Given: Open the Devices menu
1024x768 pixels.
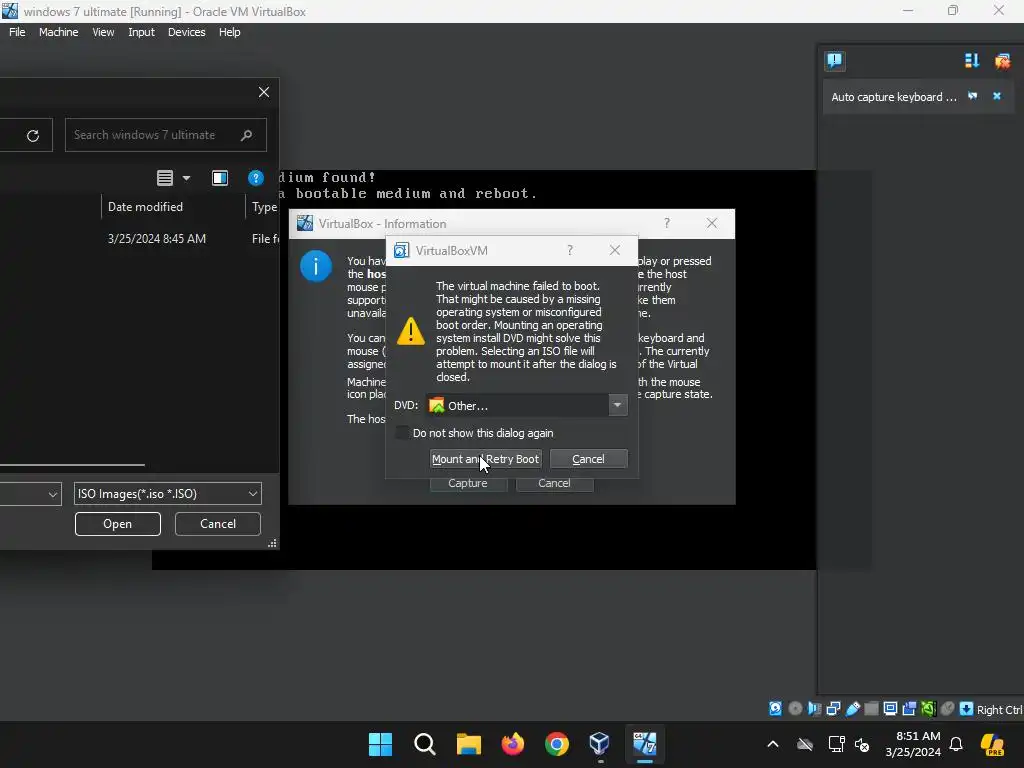Looking at the screenshot, I should [186, 32].
